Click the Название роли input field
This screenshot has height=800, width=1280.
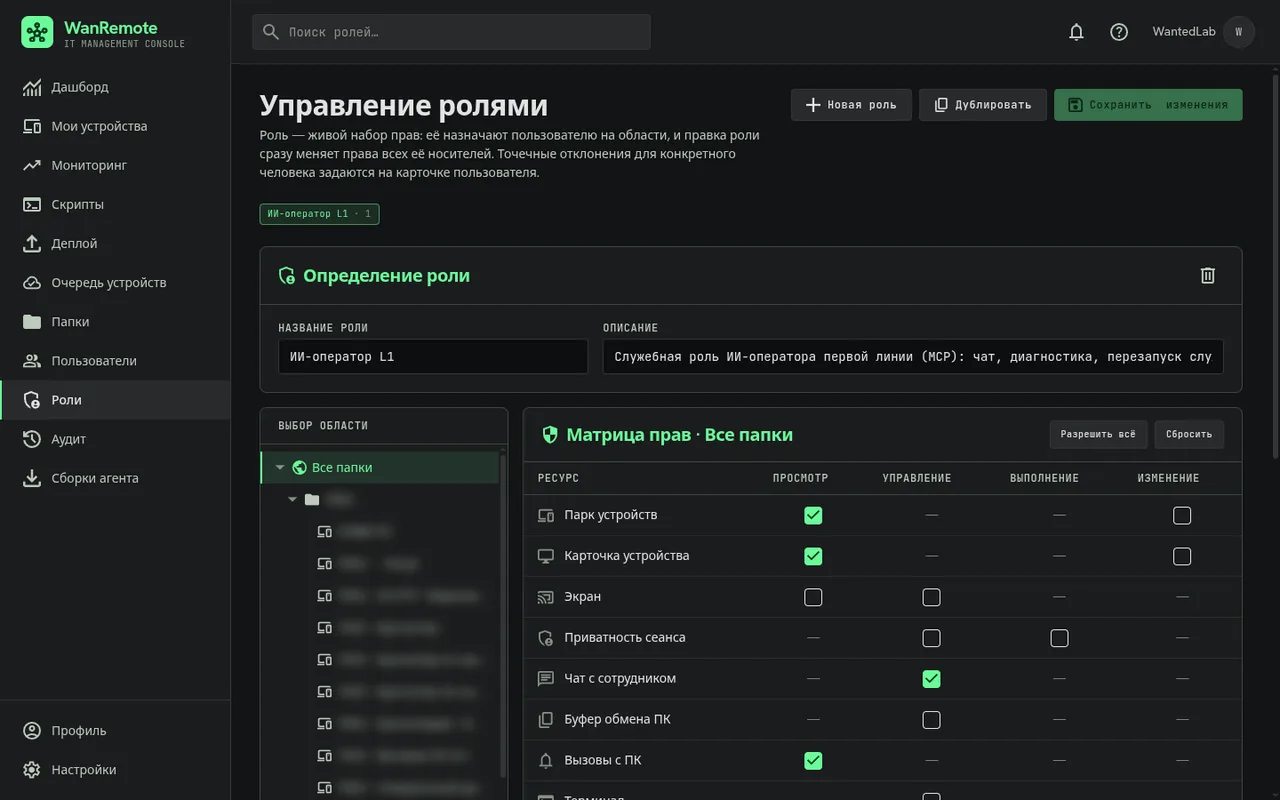point(433,356)
